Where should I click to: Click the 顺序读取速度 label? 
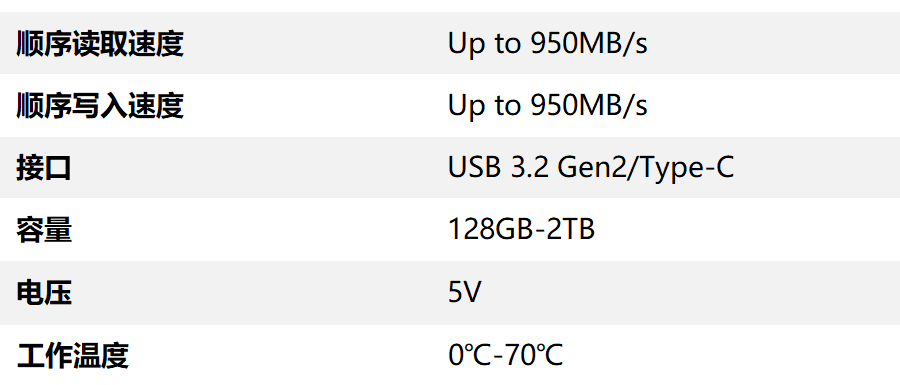pos(100,44)
